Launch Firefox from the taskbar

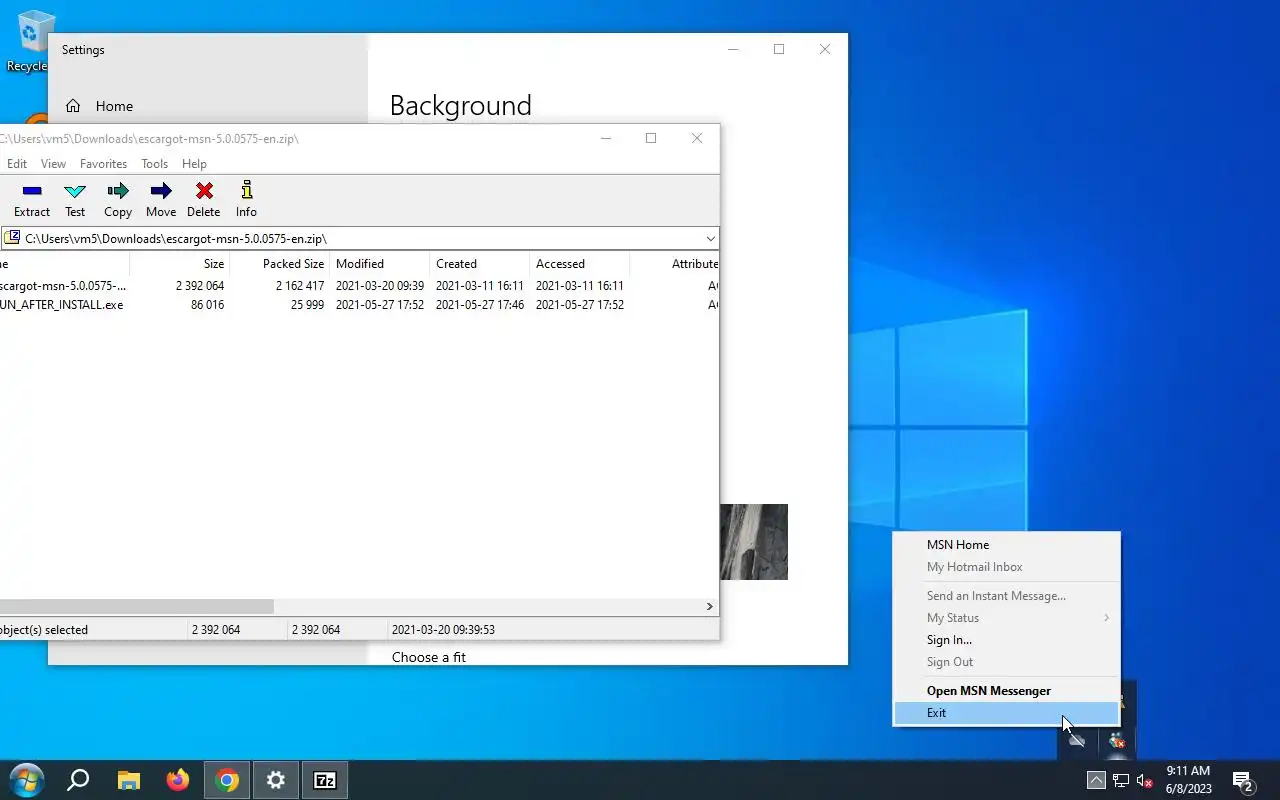[178, 780]
